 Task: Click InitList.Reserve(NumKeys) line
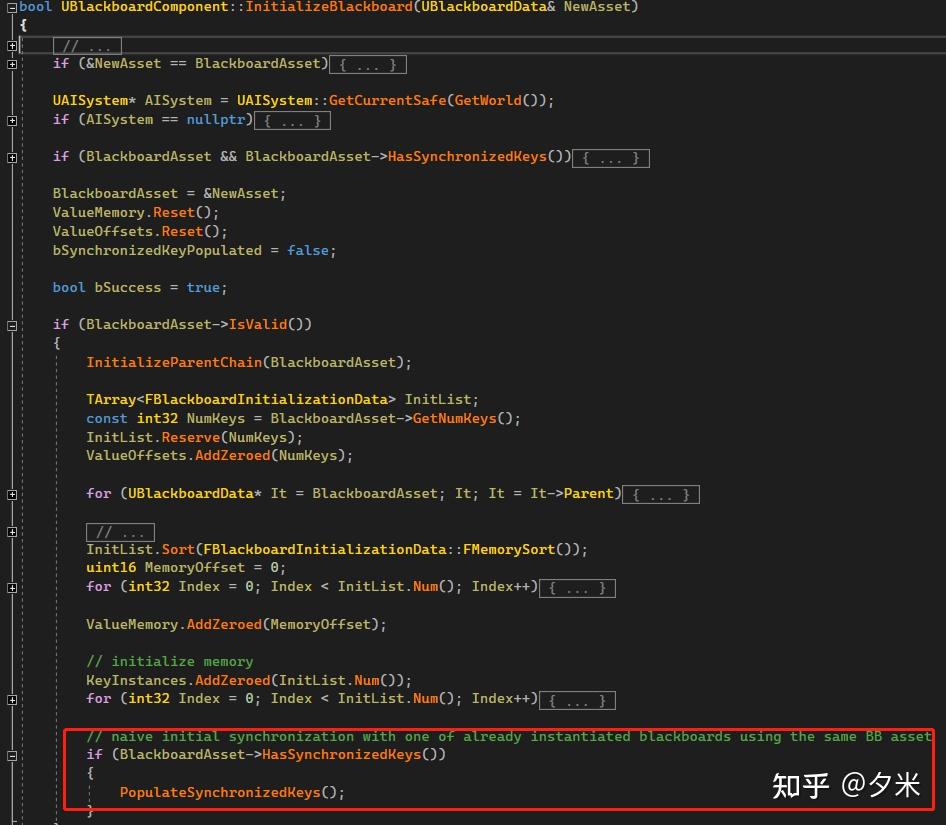194,437
